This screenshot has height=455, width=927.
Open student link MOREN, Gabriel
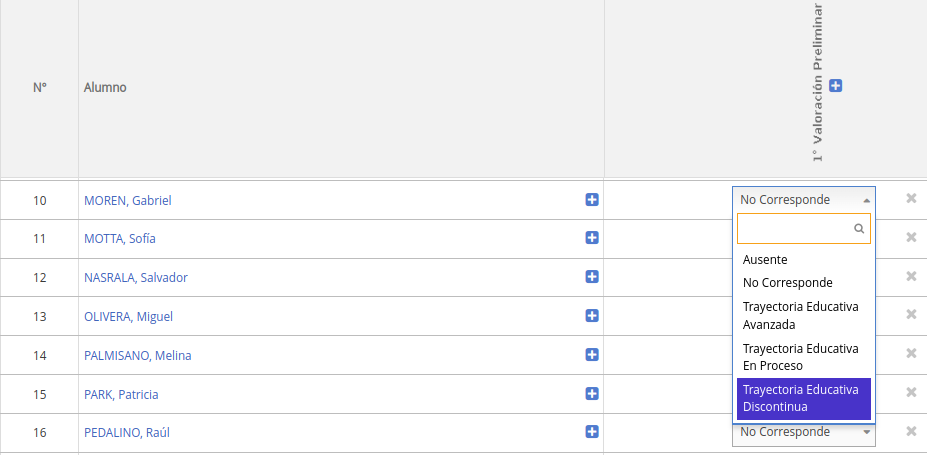[128, 200]
